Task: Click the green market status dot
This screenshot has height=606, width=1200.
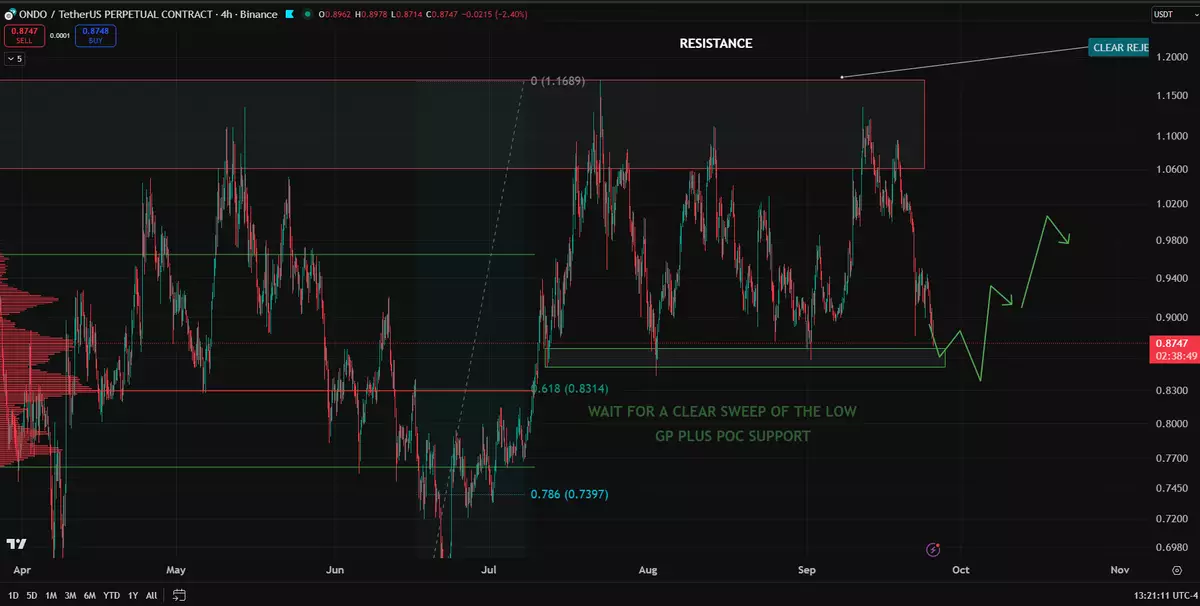Action: [x=308, y=15]
